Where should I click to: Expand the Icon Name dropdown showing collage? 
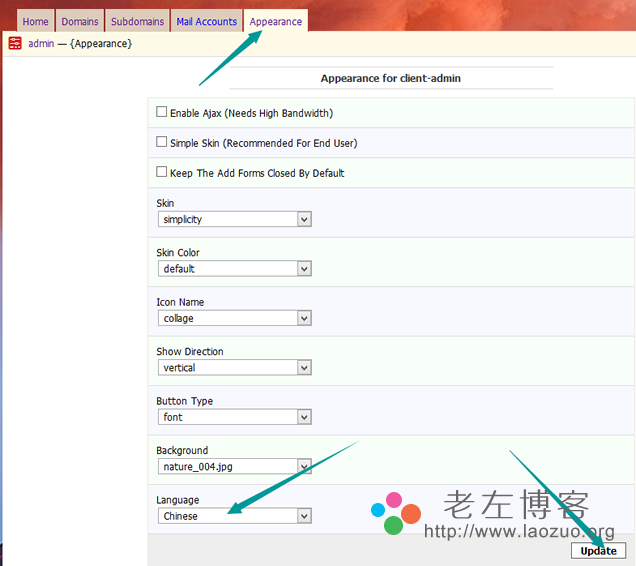pos(235,318)
